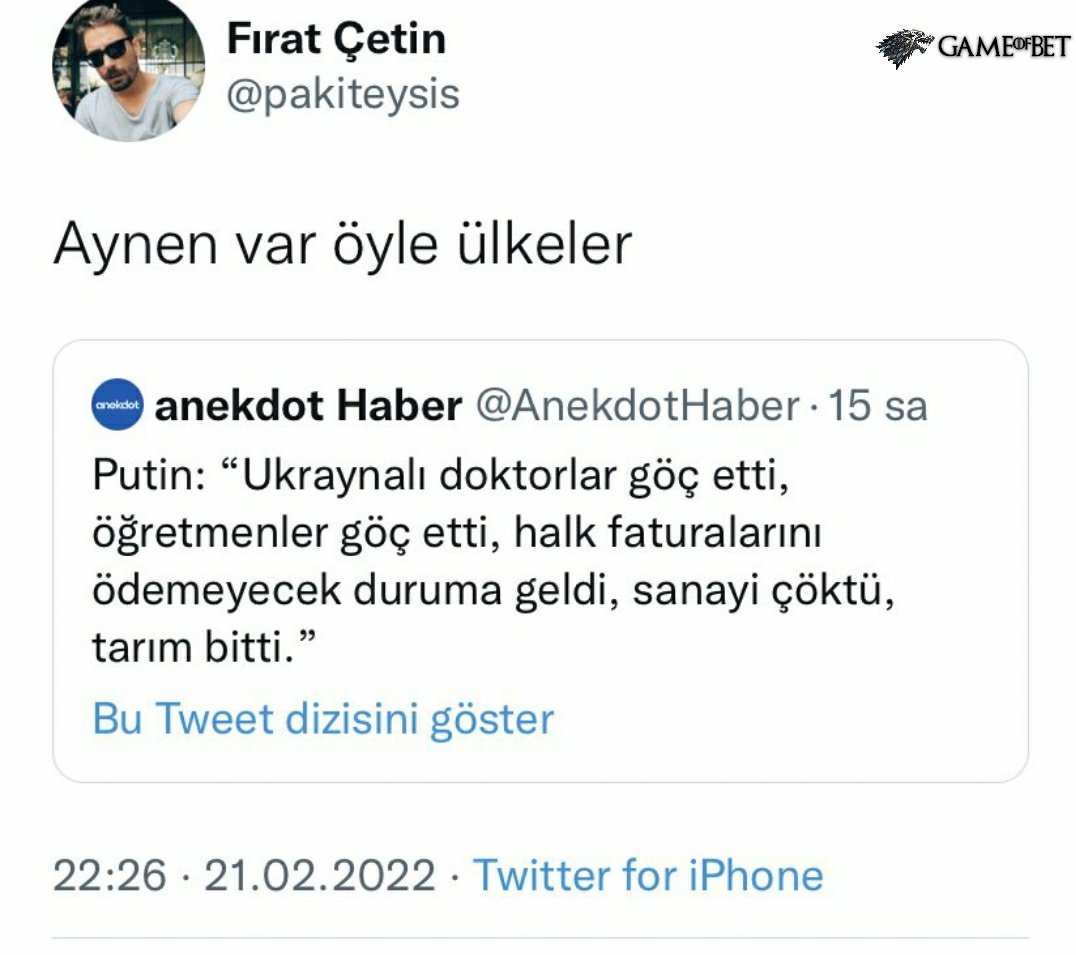Click "Bu Tweet dizisini göster" link

(323, 719)
